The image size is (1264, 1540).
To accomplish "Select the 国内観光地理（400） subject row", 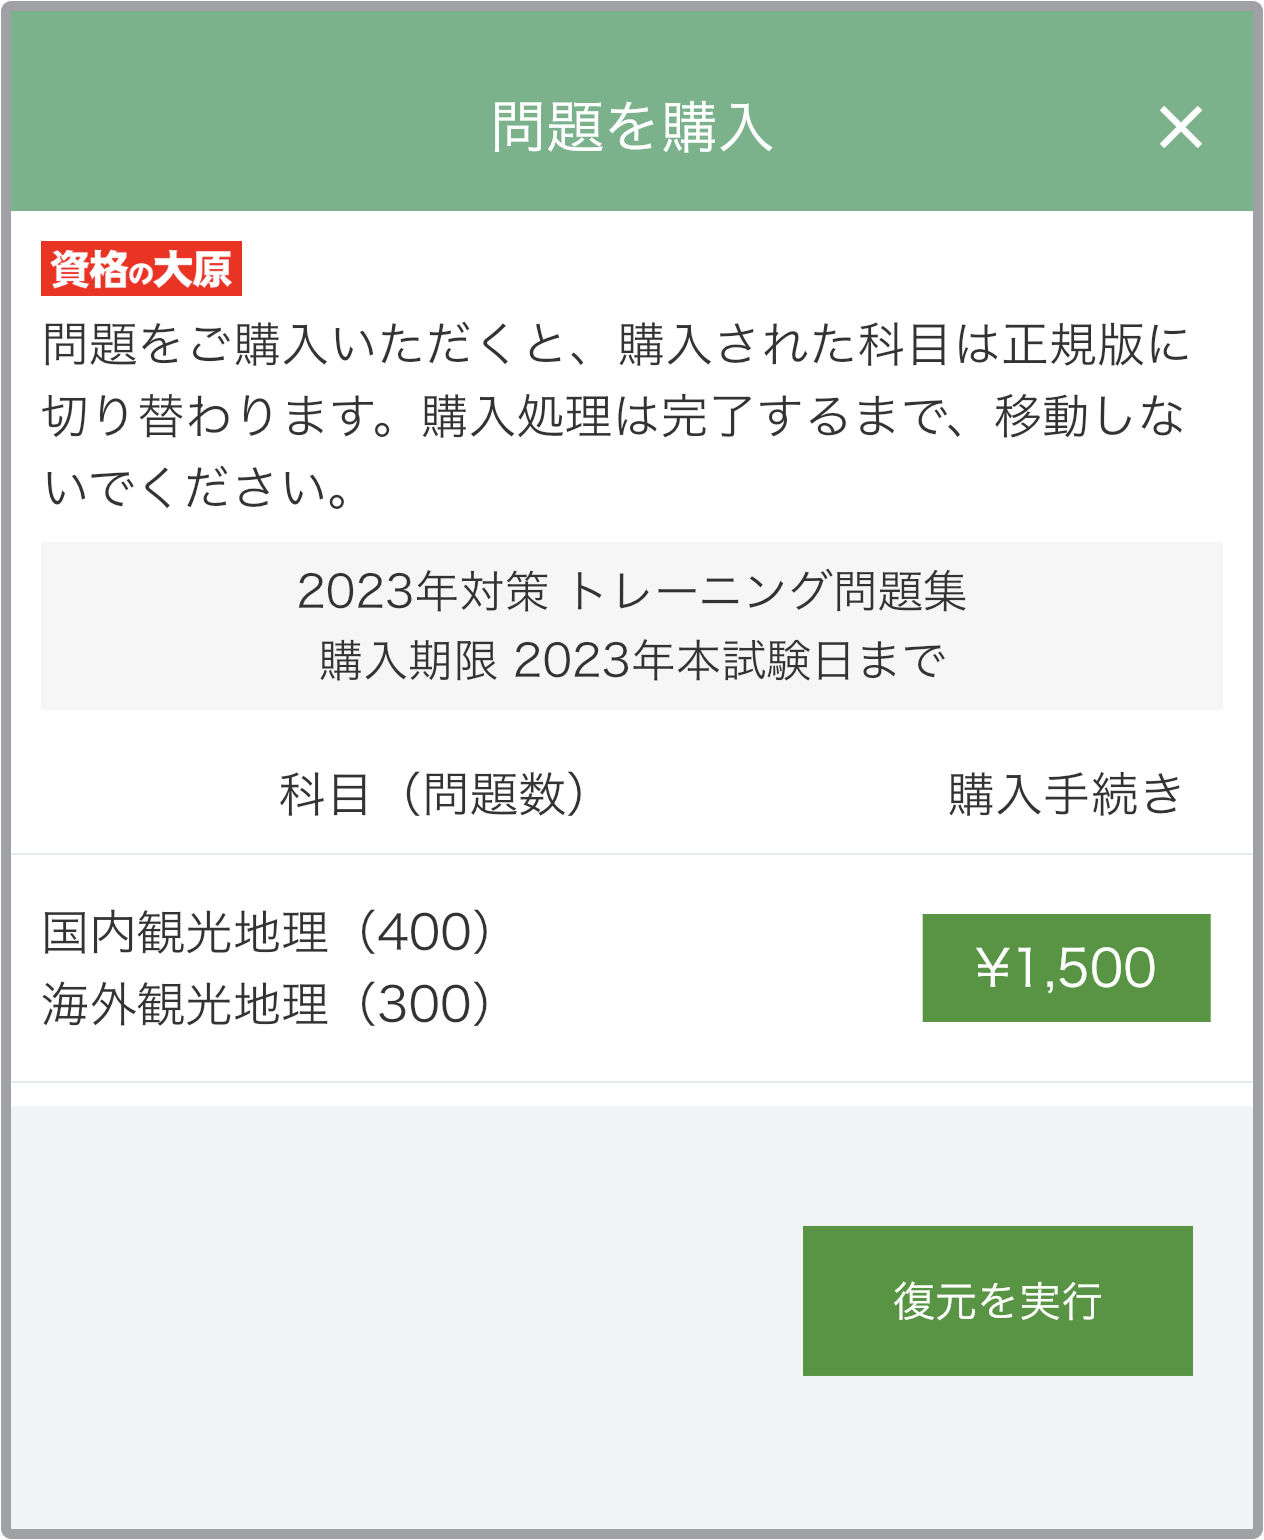I will pos(268,932).
